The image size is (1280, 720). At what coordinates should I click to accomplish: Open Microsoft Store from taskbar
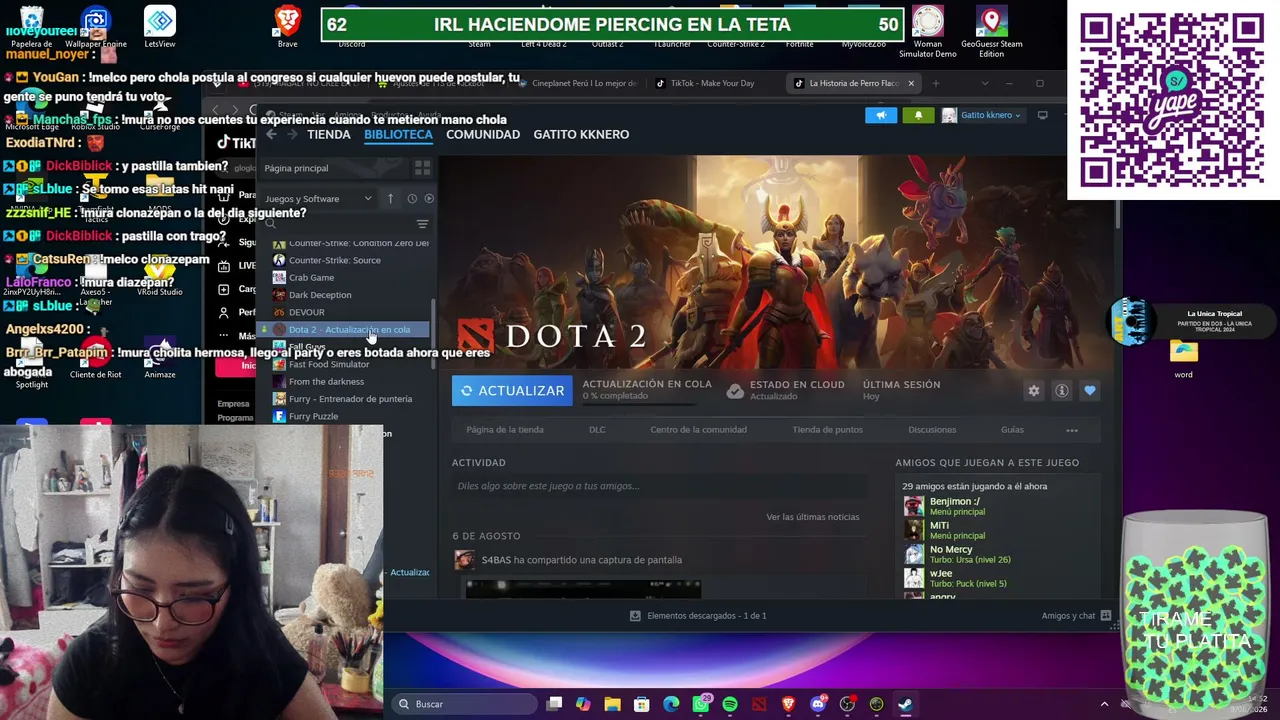[x=642, y=704]
